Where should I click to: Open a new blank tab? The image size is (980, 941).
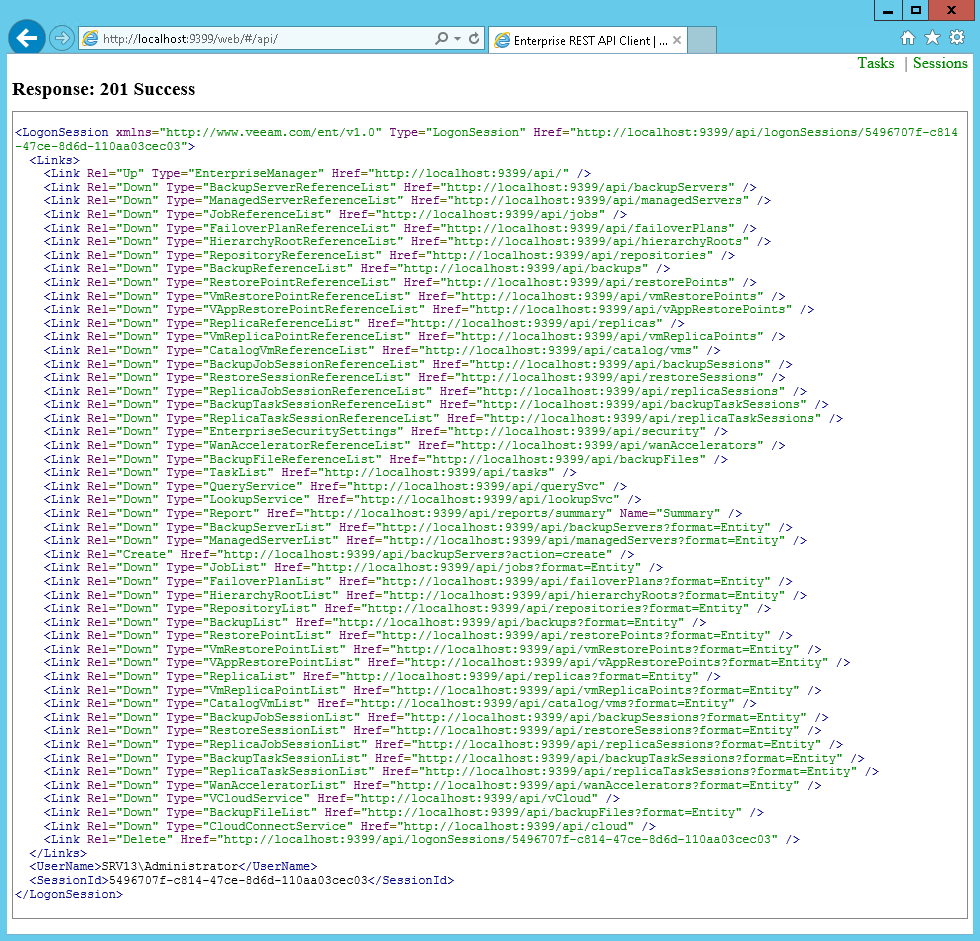tap(702, 41)
